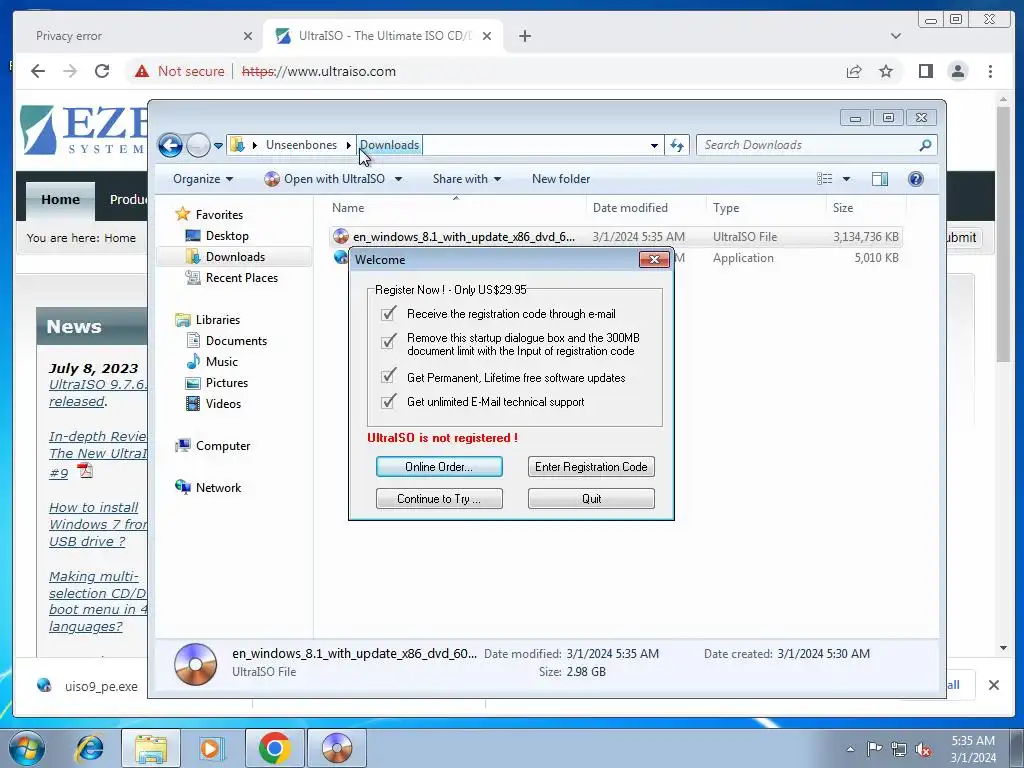Viewport: 1024px width, 768px height.
Task: Bookmark this page with star icon
Action: click(886, 71)
